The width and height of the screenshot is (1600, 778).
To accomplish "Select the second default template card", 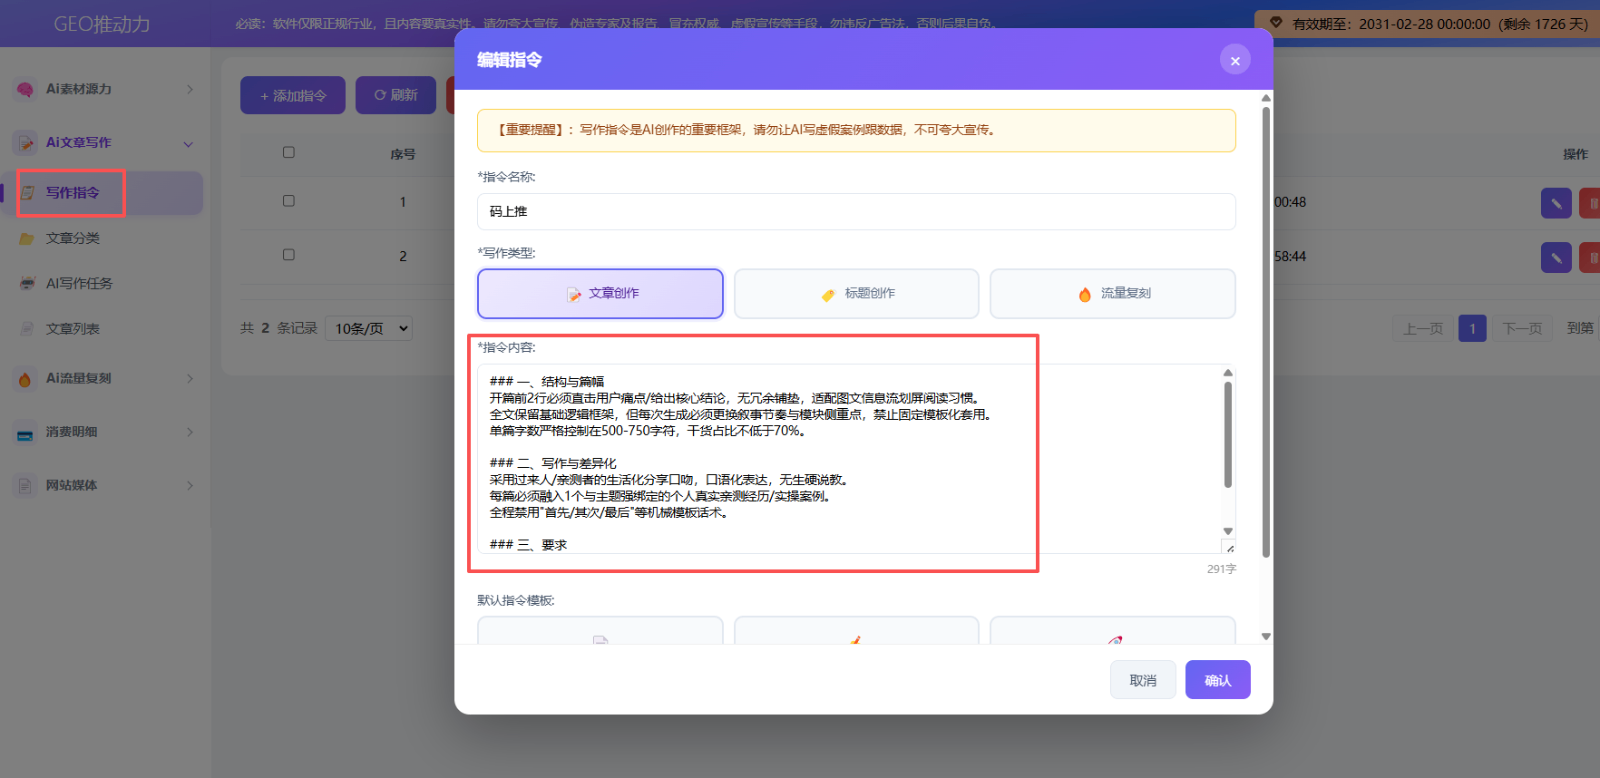I will [x=856, y=631].
